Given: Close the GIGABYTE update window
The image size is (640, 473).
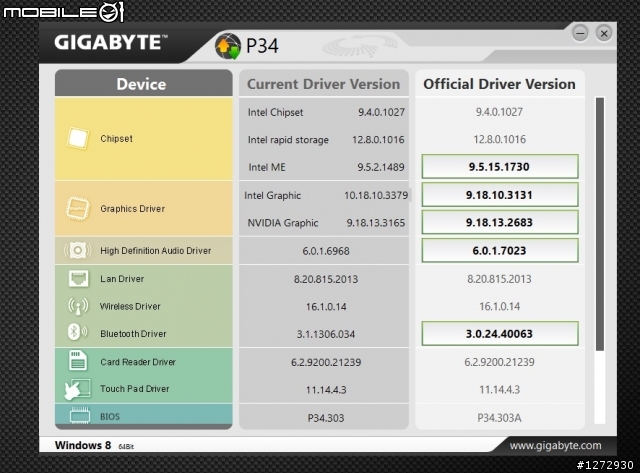Looking at the screenshot, I should (x=604, y=33).
